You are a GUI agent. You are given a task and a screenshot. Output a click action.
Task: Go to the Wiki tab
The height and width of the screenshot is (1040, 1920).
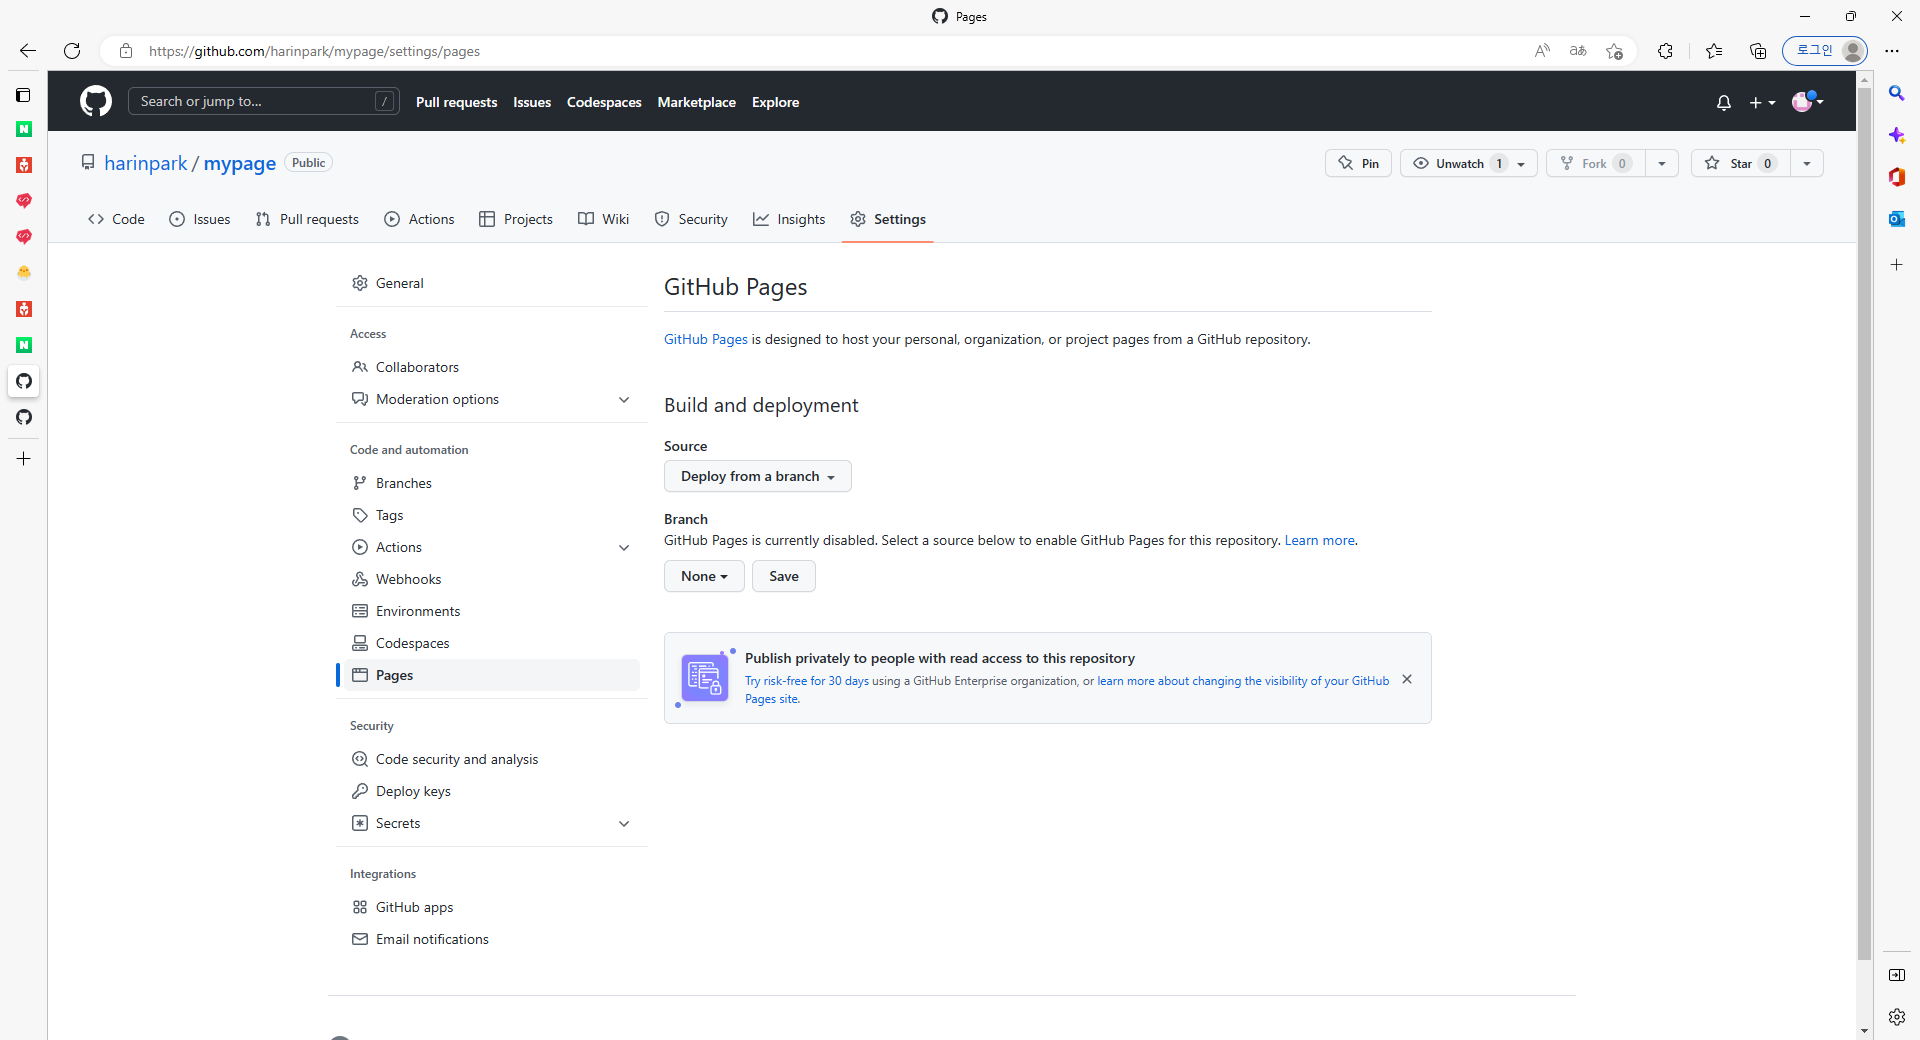coord(604,219)
